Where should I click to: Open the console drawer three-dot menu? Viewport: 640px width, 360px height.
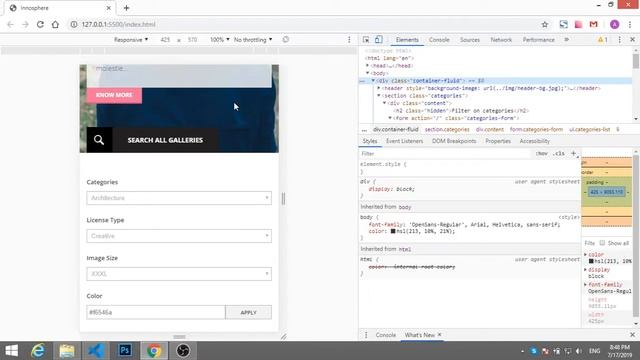point(366,335)
